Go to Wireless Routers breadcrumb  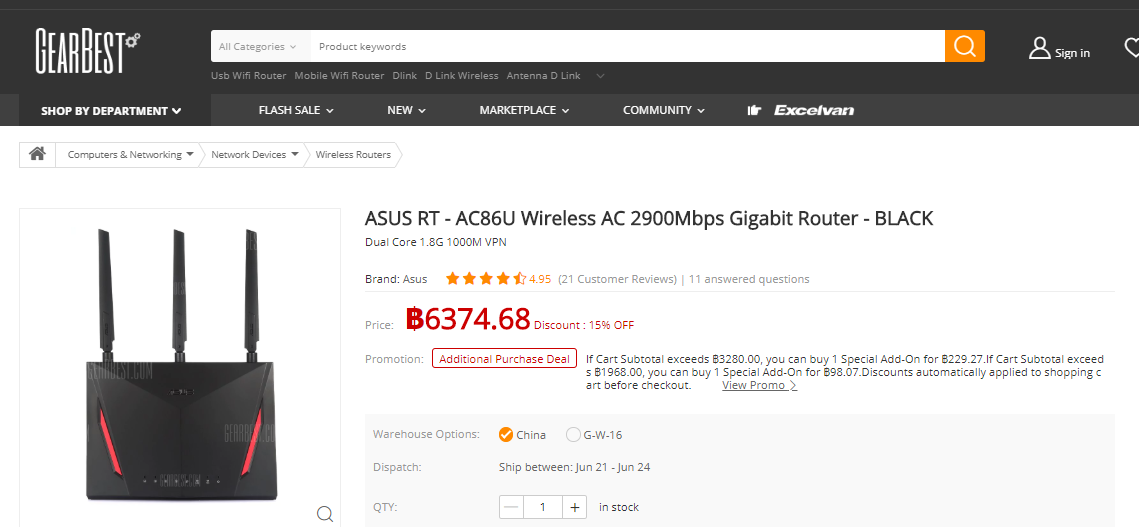353,154
